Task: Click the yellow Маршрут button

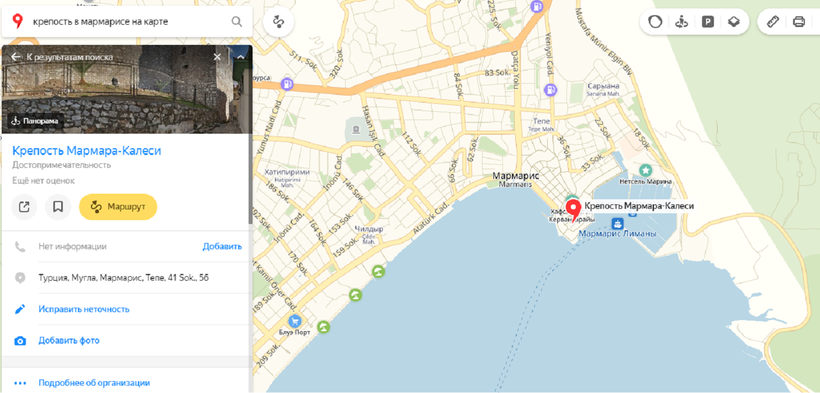Action: 118,207
